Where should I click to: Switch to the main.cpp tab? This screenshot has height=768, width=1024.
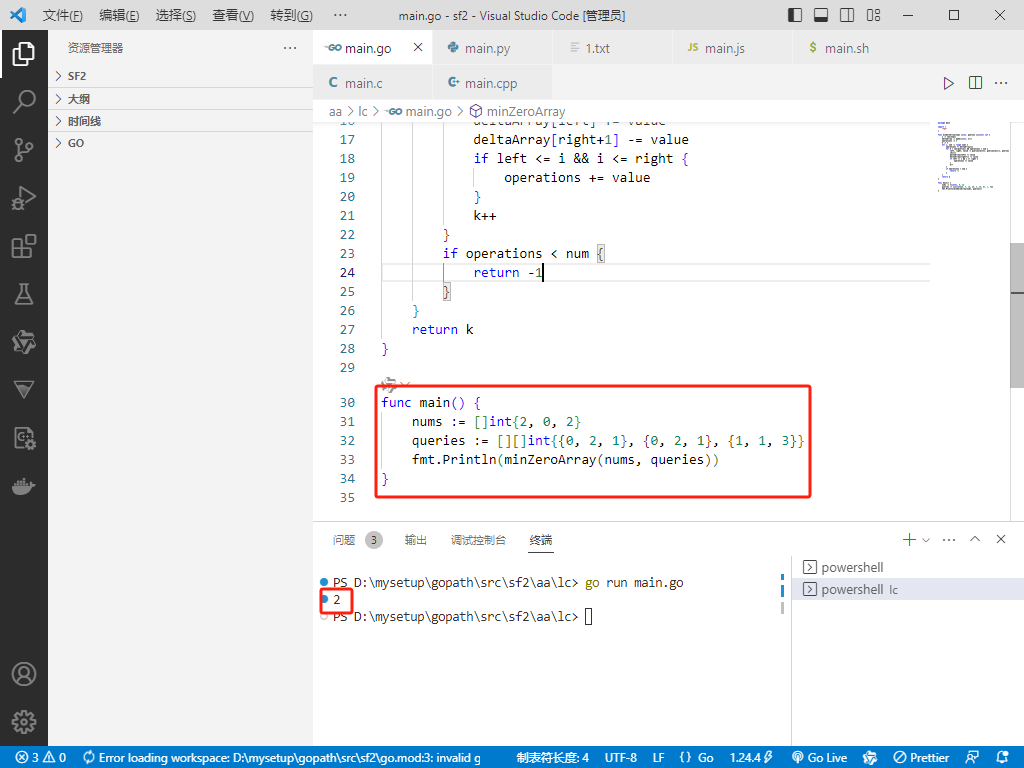tap(492, 83)
